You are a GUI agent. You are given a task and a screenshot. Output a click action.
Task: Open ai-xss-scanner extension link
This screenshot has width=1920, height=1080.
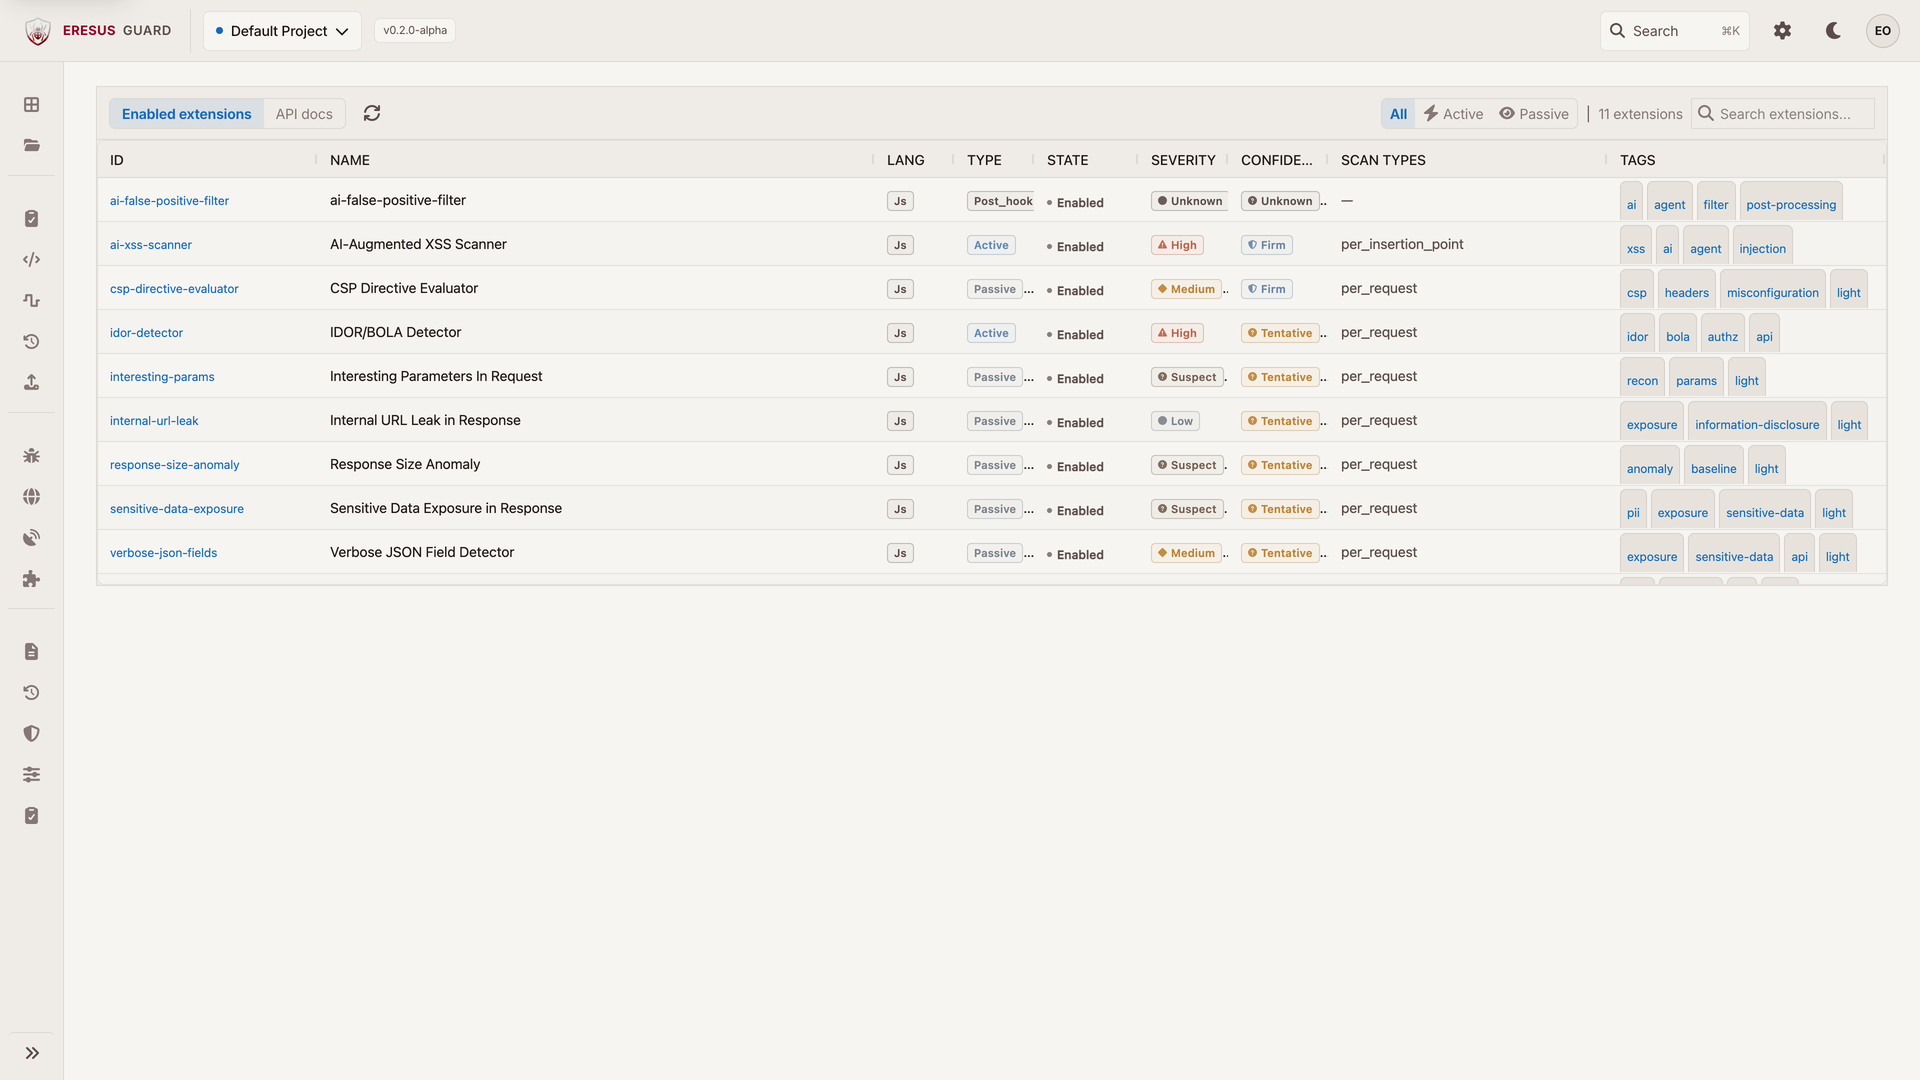(151, 245)
